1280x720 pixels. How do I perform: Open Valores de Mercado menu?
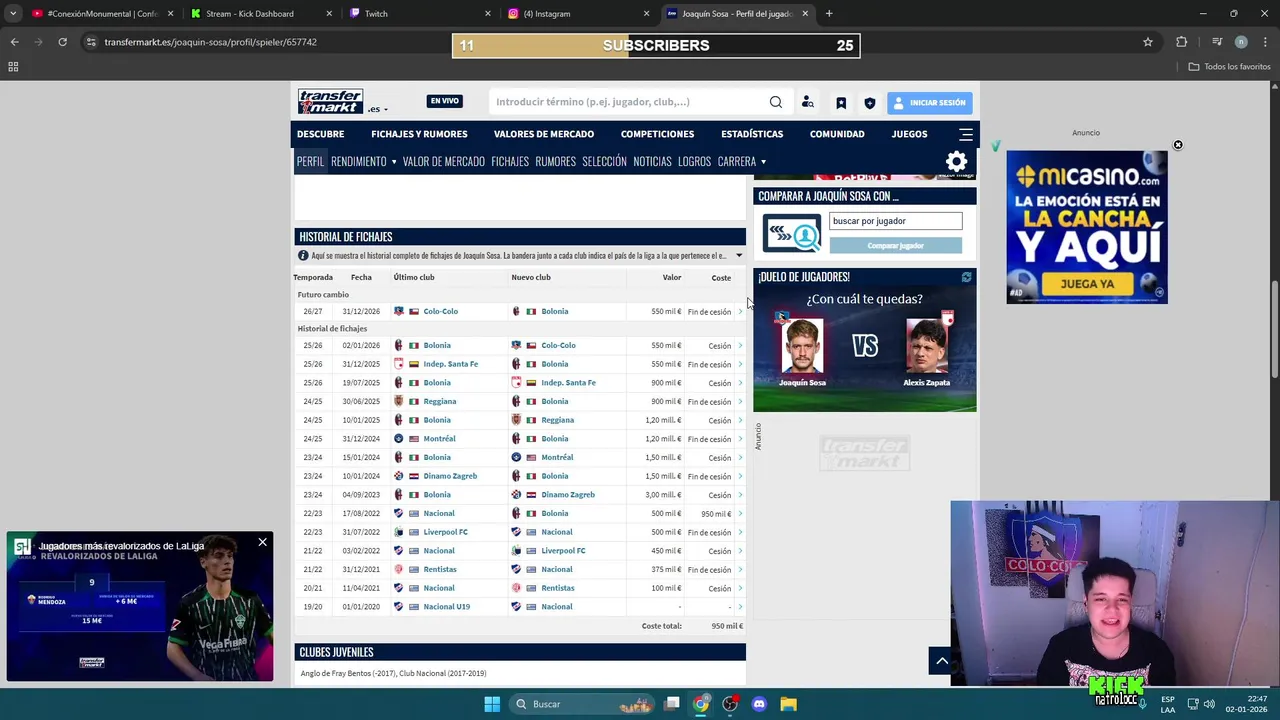coord(544,134)
